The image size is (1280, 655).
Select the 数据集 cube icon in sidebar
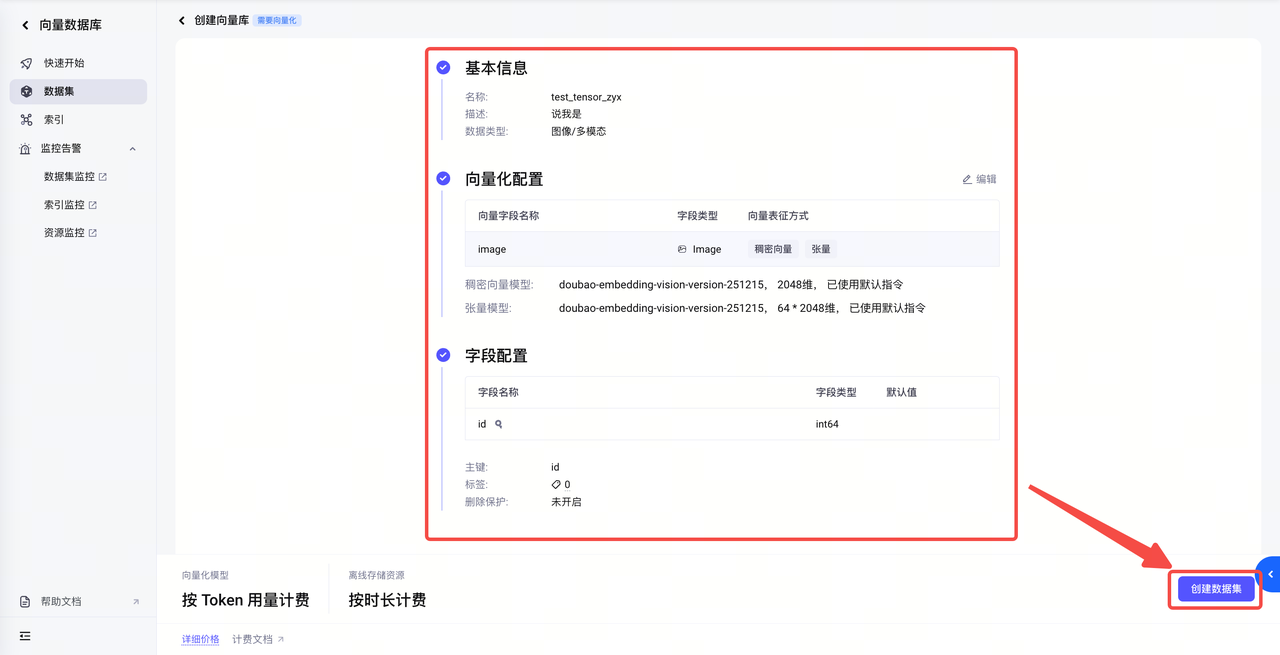(x=26, y=91)
